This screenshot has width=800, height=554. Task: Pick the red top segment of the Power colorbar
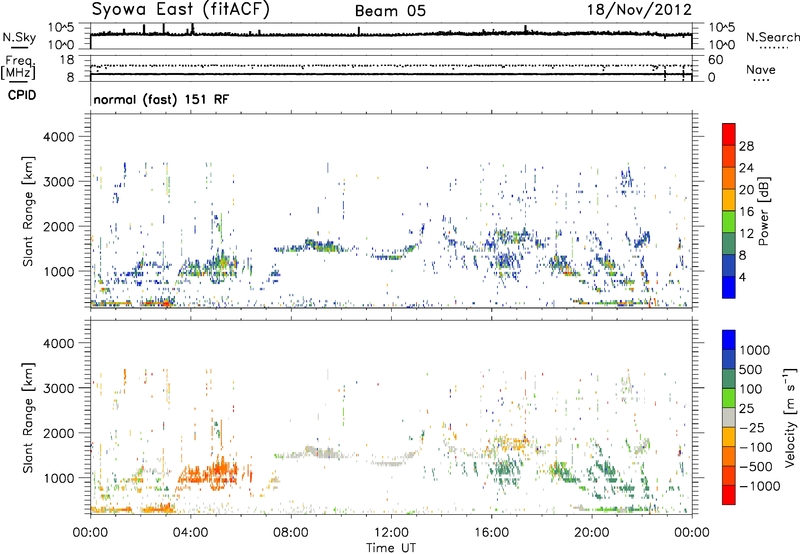(729, 134)
